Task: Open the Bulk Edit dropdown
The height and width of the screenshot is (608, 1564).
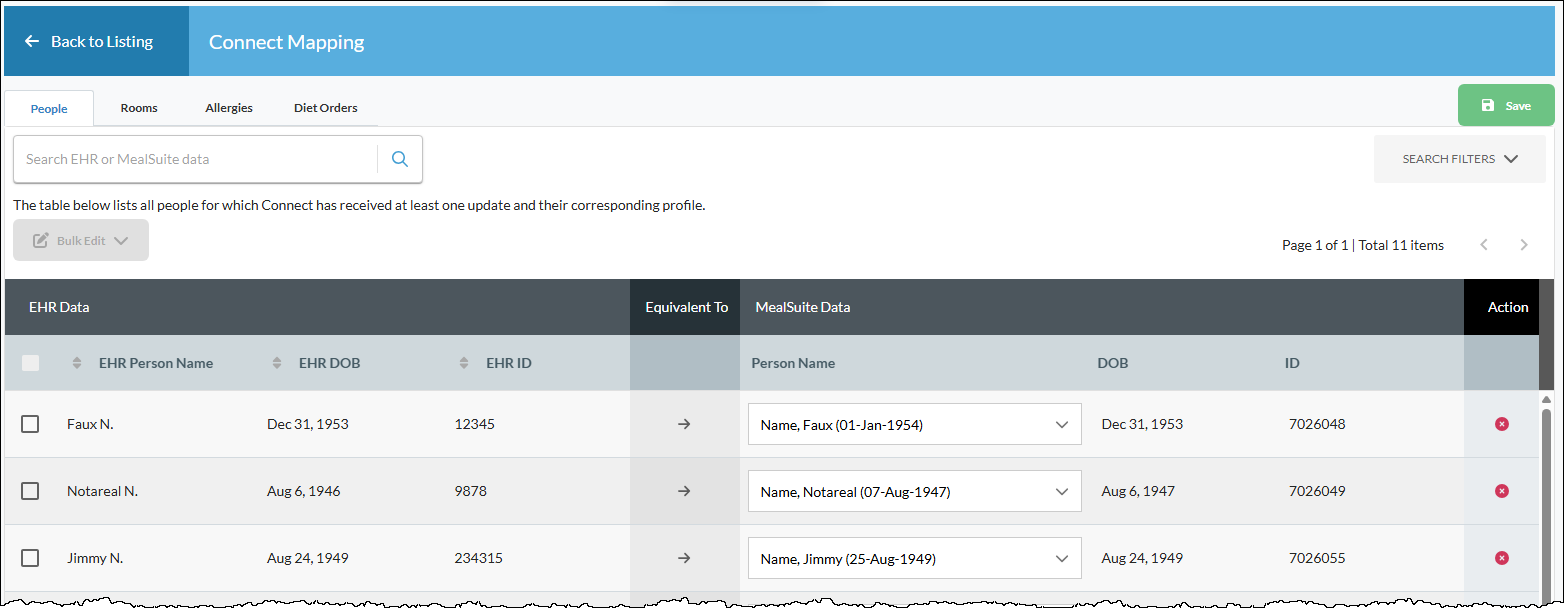Action: [81, 240]
